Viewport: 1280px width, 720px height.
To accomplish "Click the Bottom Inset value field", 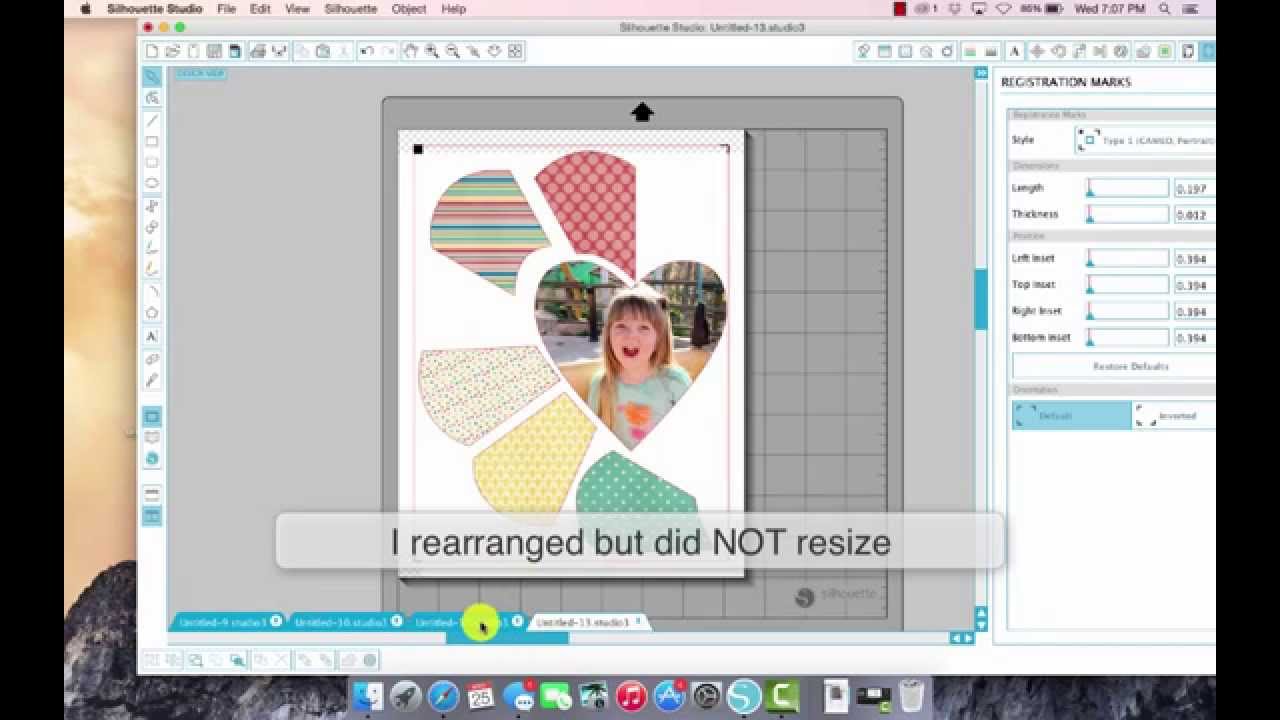I will tap(1195, 337).
